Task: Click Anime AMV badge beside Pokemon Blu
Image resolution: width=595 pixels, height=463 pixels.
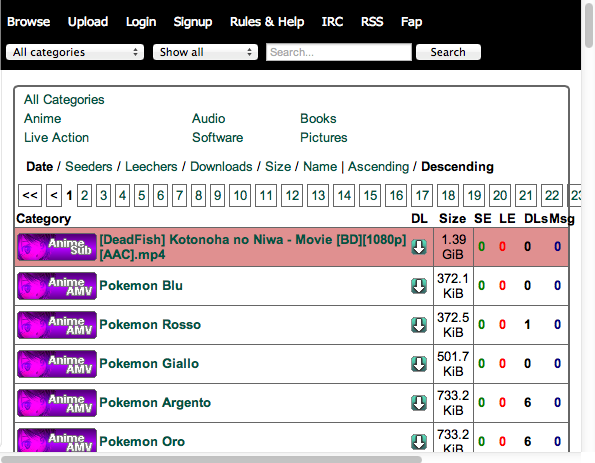Action: click(x=57, y=286)
